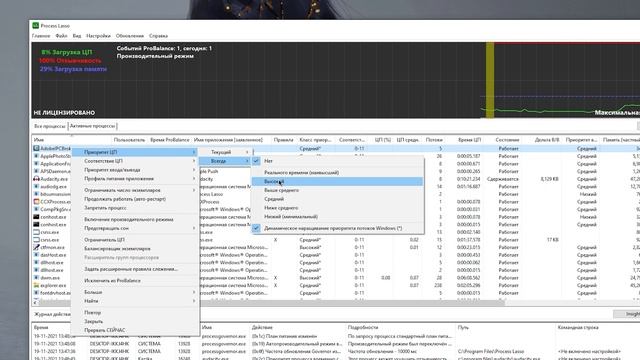Sort by the Состояние column header

pos(507,140)
